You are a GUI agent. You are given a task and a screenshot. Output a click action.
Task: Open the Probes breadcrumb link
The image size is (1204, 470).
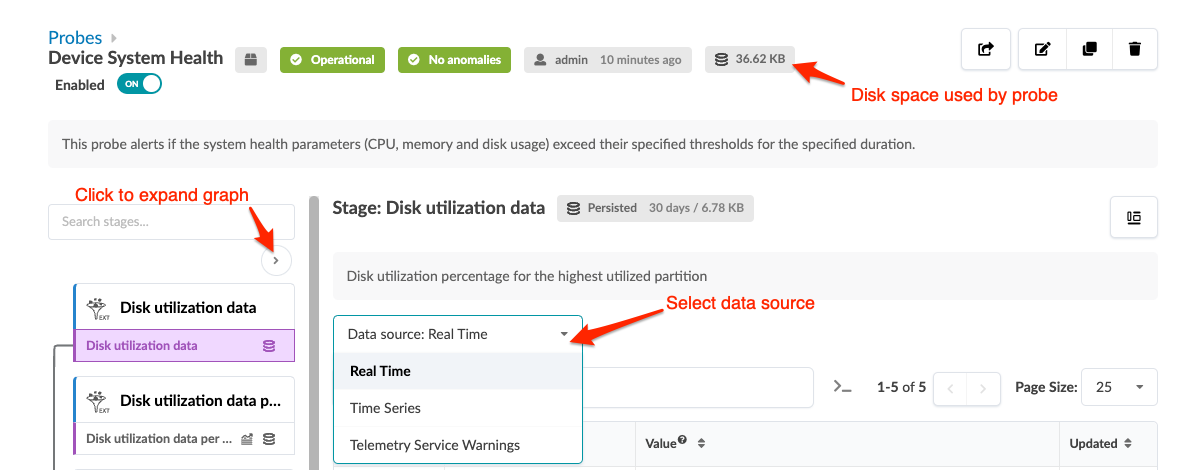[x=75, y=38]
